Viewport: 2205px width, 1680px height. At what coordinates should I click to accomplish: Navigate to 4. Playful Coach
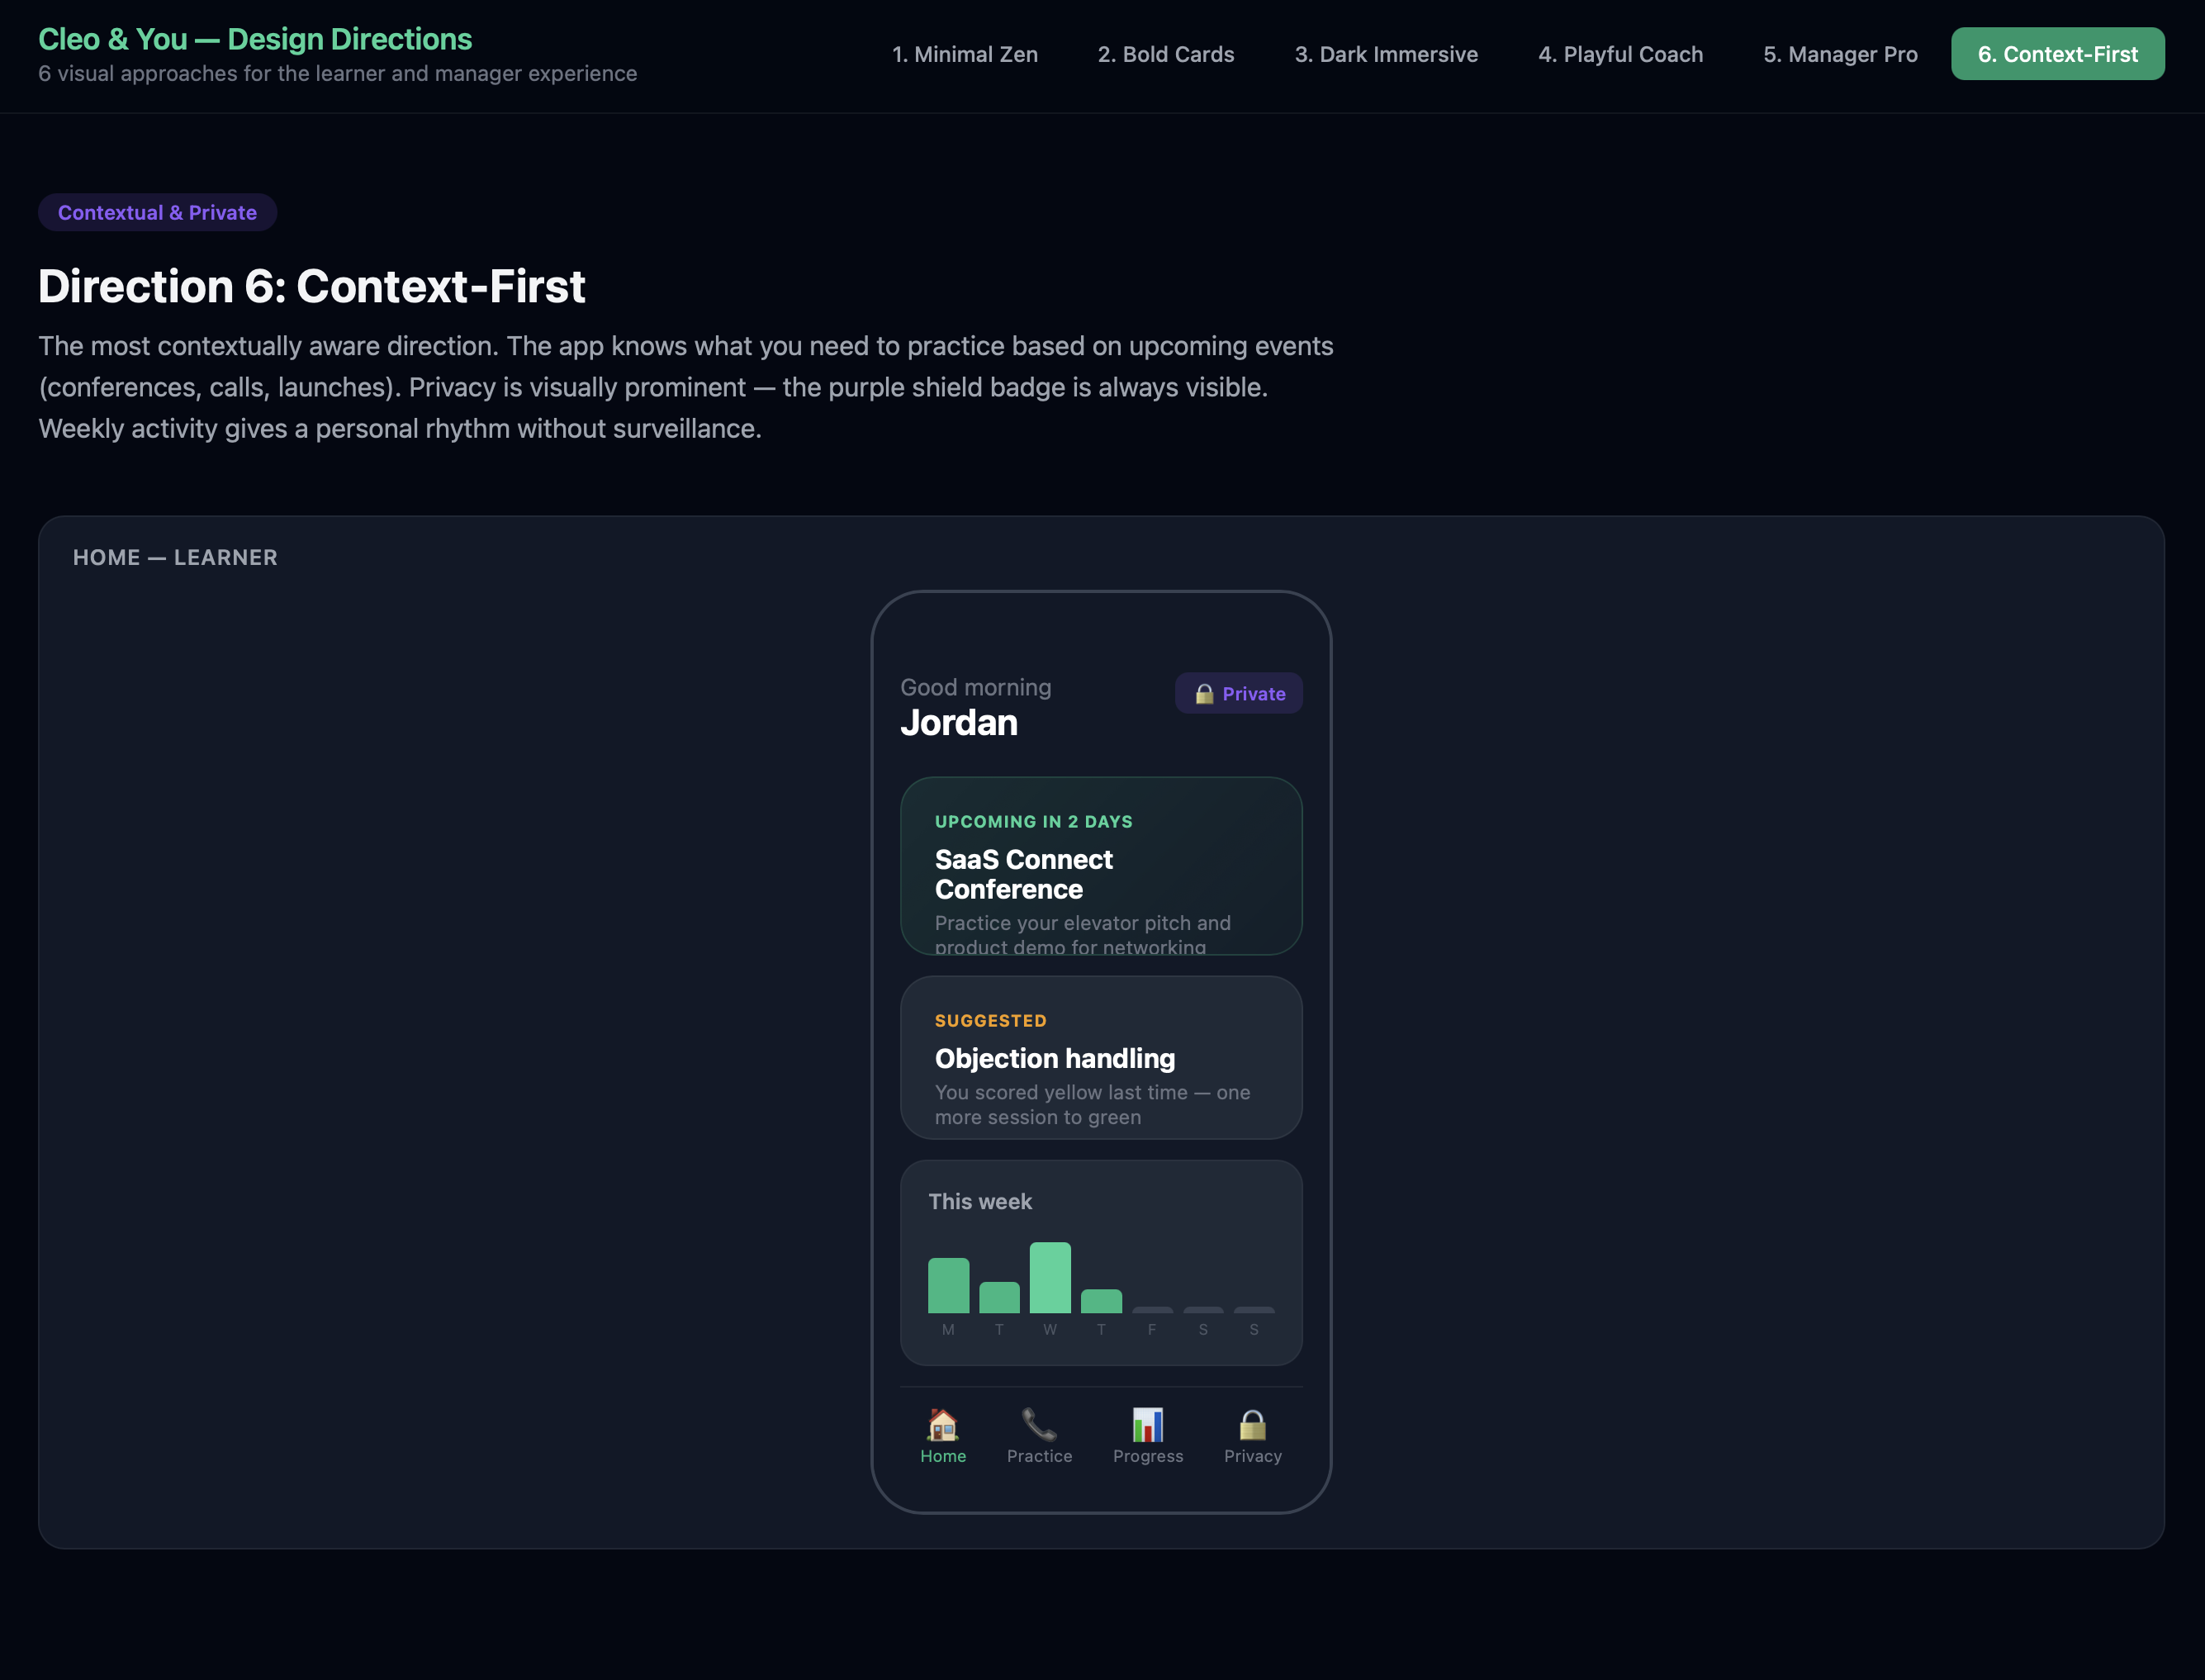pyautogui.click(x=1620, y=54)
